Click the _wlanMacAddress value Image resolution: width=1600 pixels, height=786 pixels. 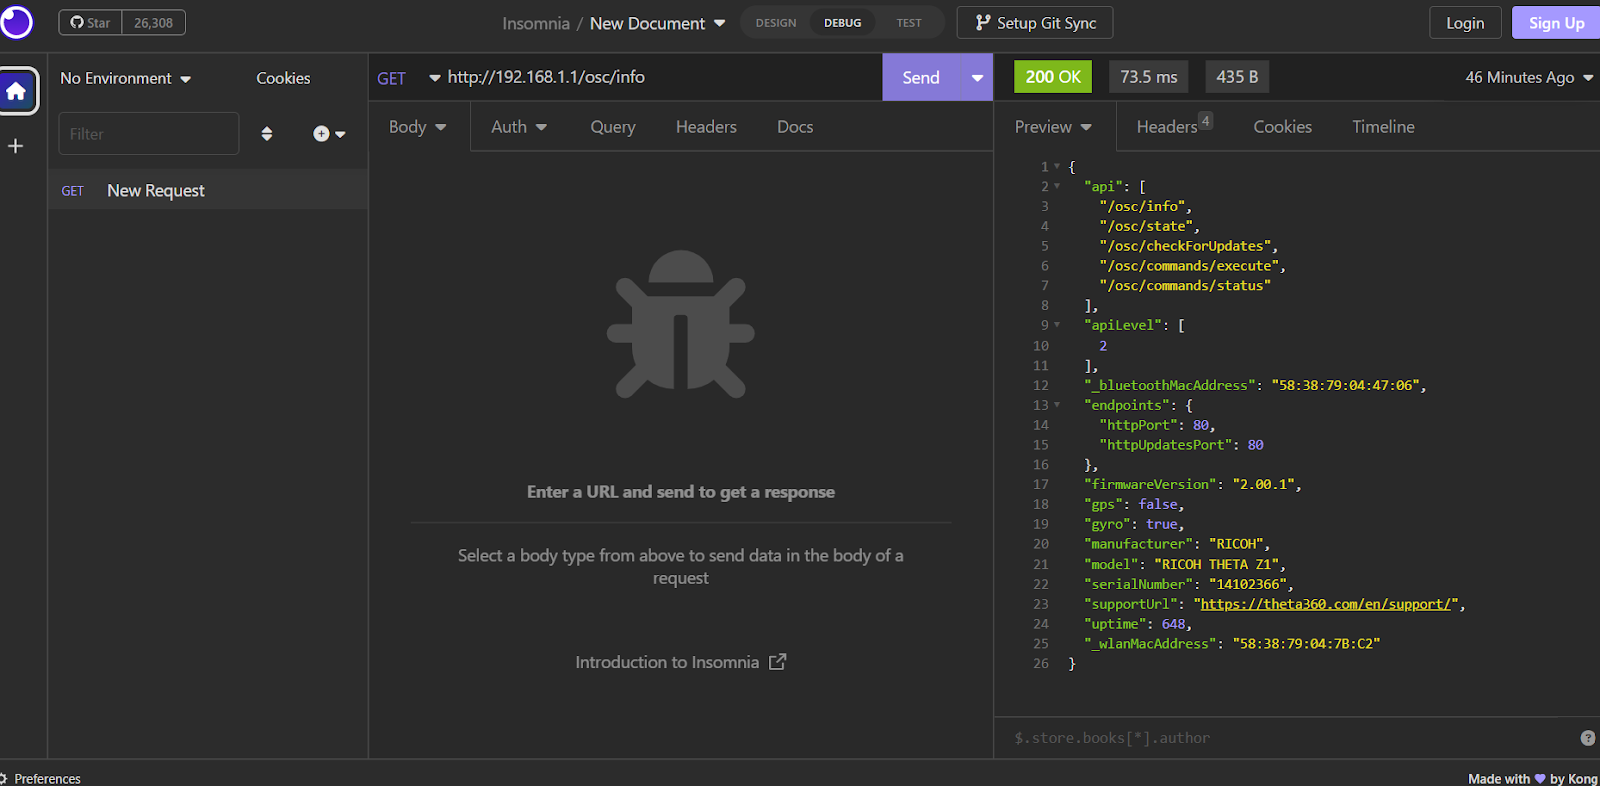coord(1306,644)
